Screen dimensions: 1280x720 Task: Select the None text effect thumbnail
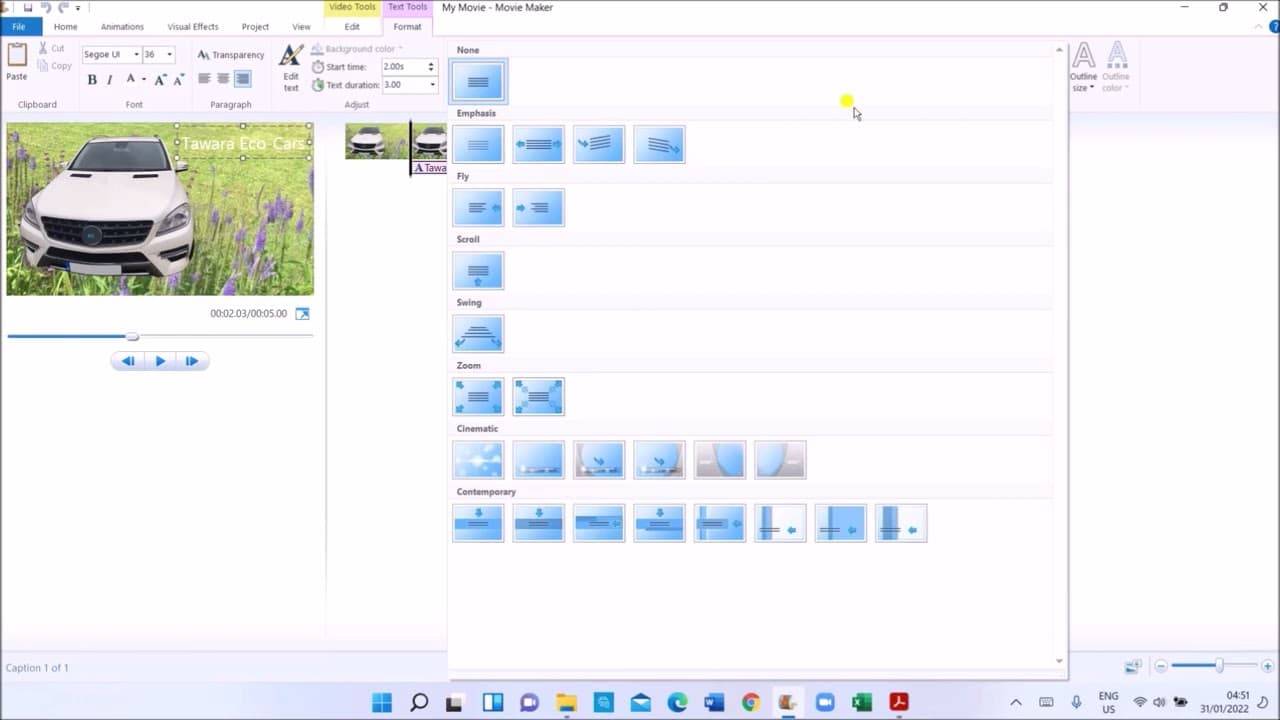tap(478, 81)
